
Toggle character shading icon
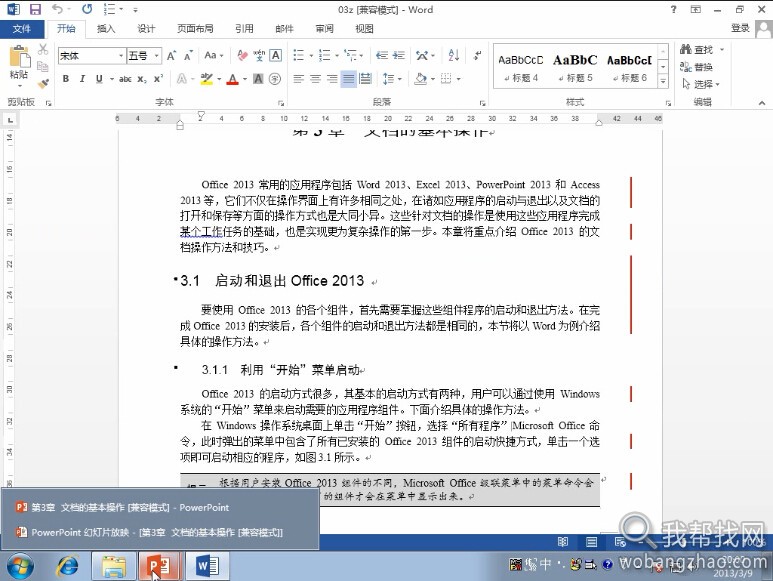258,79
